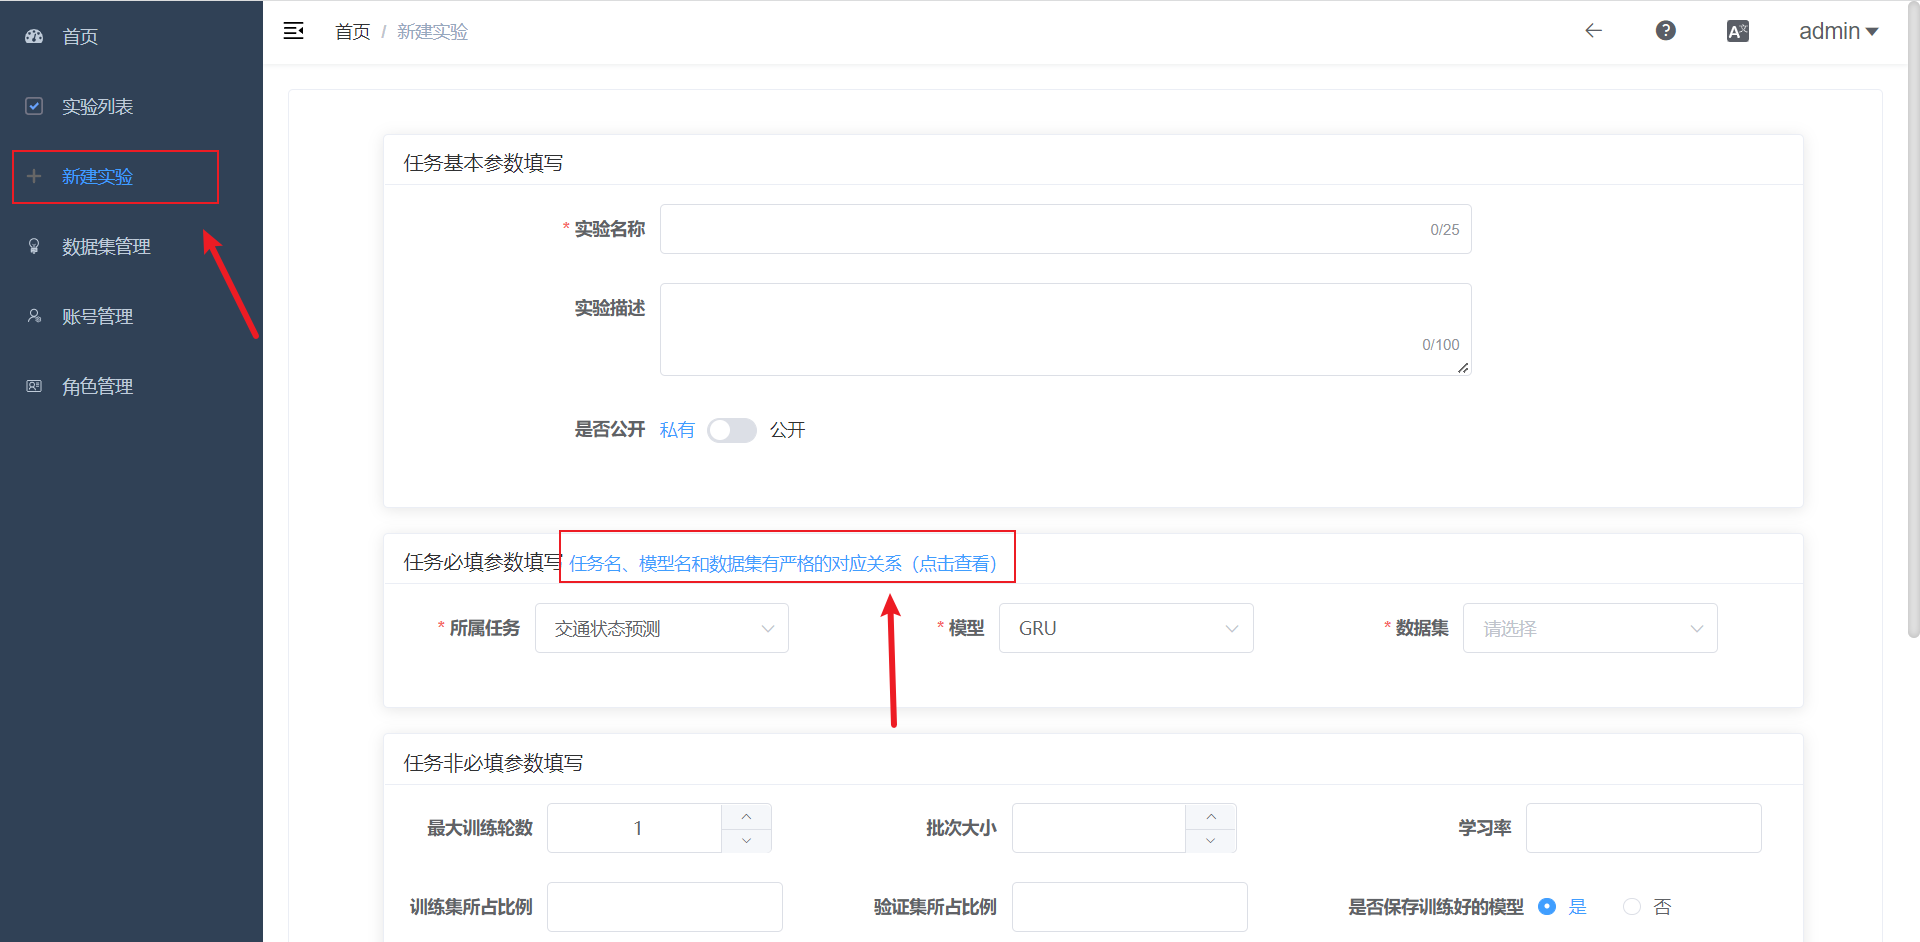Decrease 最大训练轮数 with the down arrow
Screen dimensions: 1920x942
click(x=746, y=840)
